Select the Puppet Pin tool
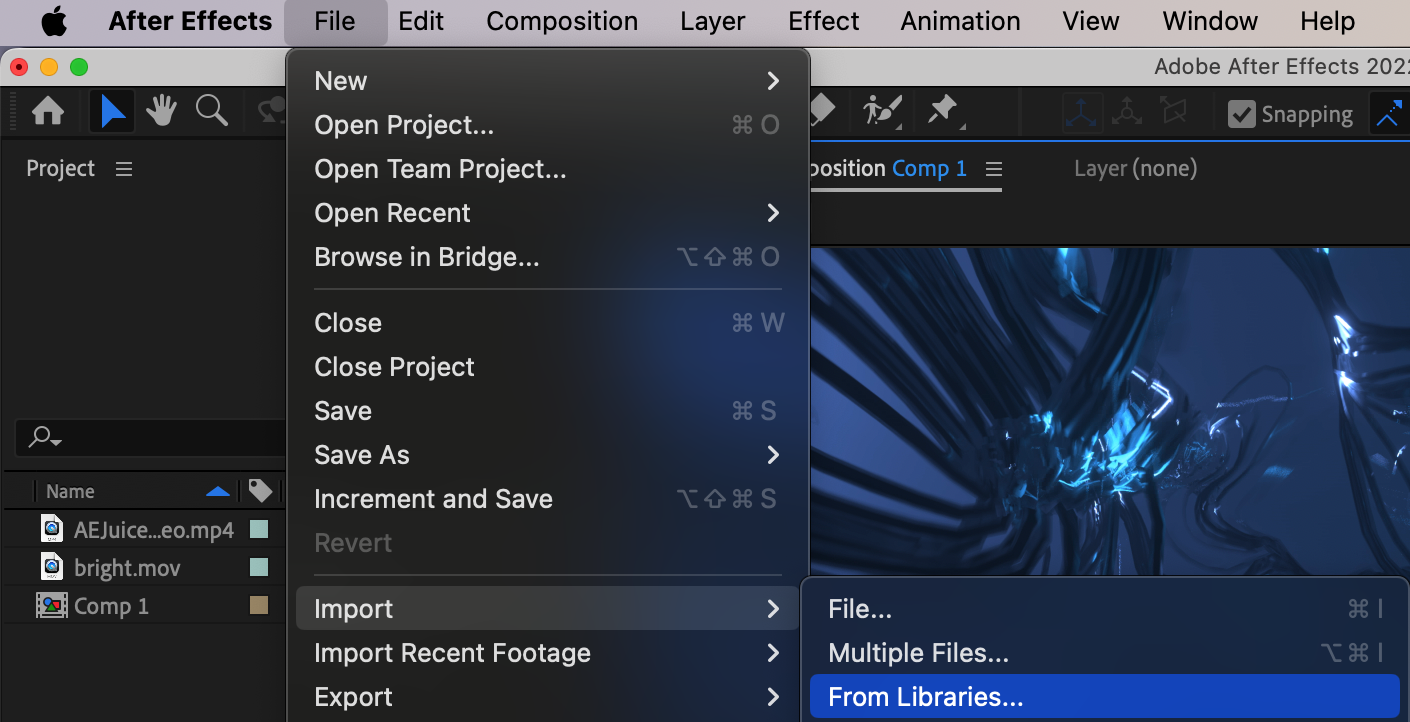 (942, 110)
